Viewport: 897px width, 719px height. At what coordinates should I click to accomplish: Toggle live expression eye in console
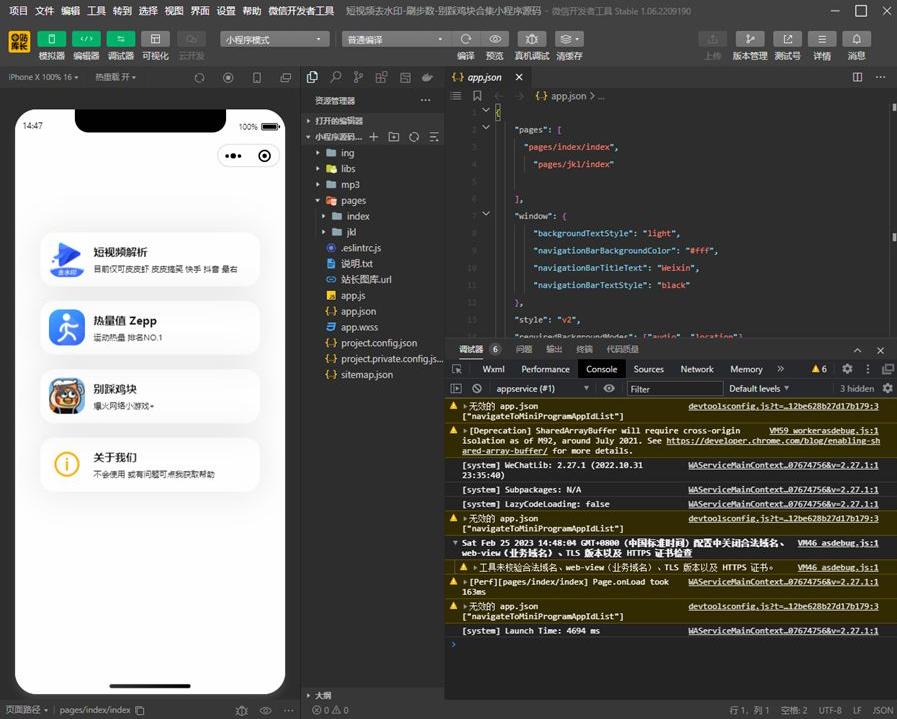[609, 388]
